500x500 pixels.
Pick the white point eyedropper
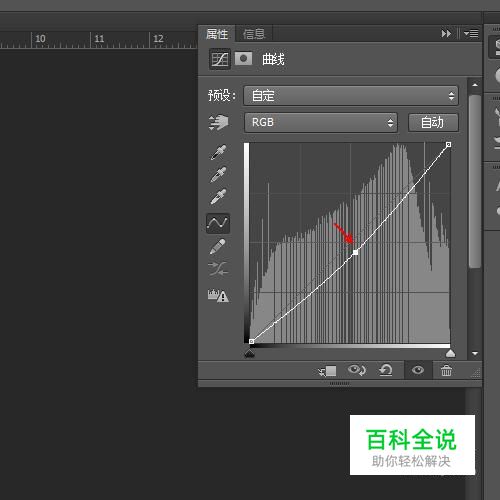218,197
